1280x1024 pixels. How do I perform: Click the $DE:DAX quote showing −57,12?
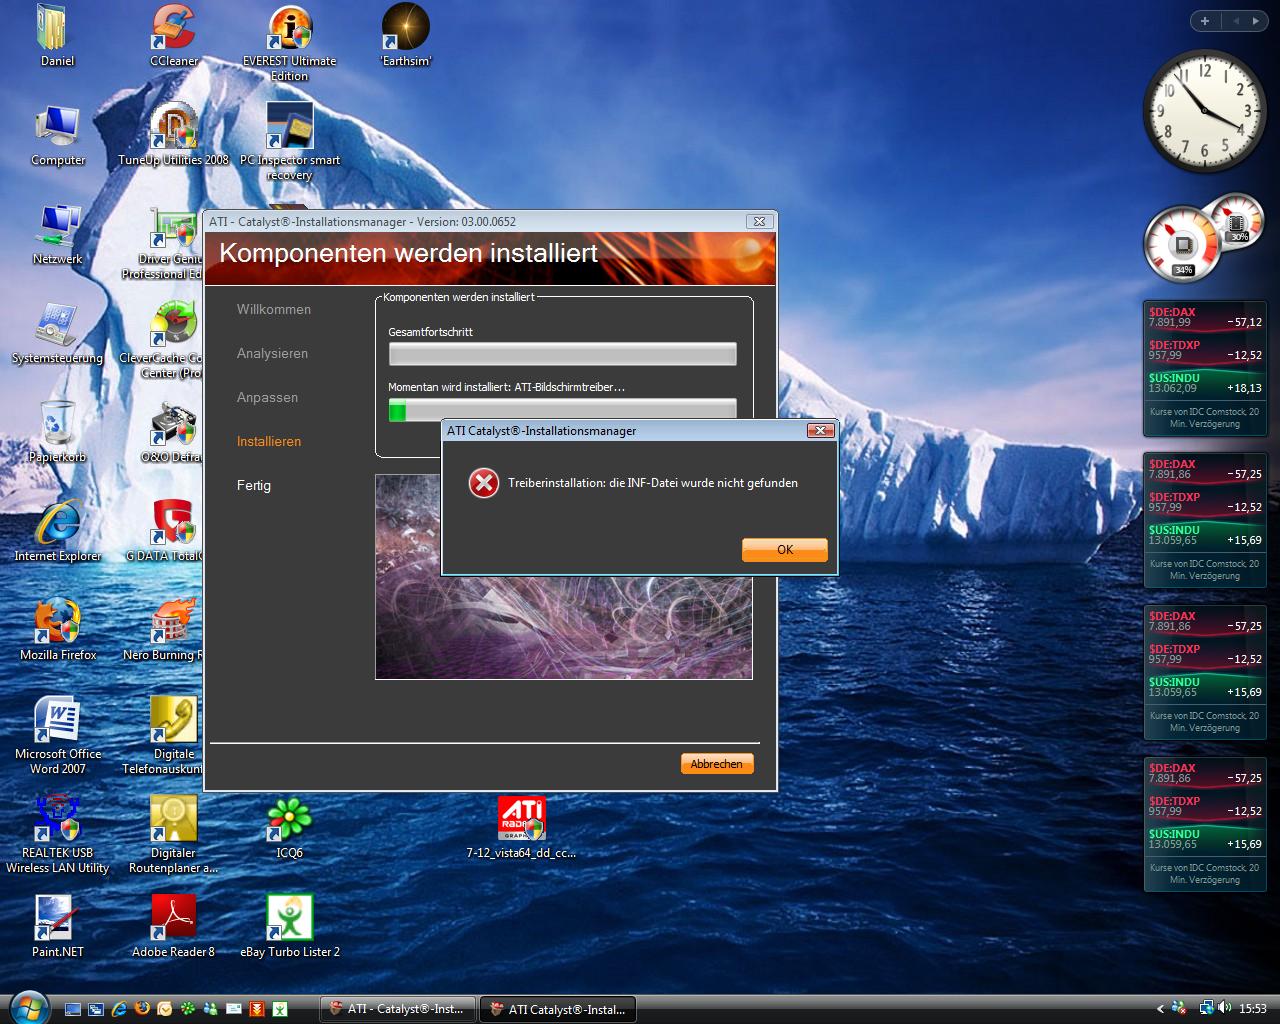tap(1205, 318)
